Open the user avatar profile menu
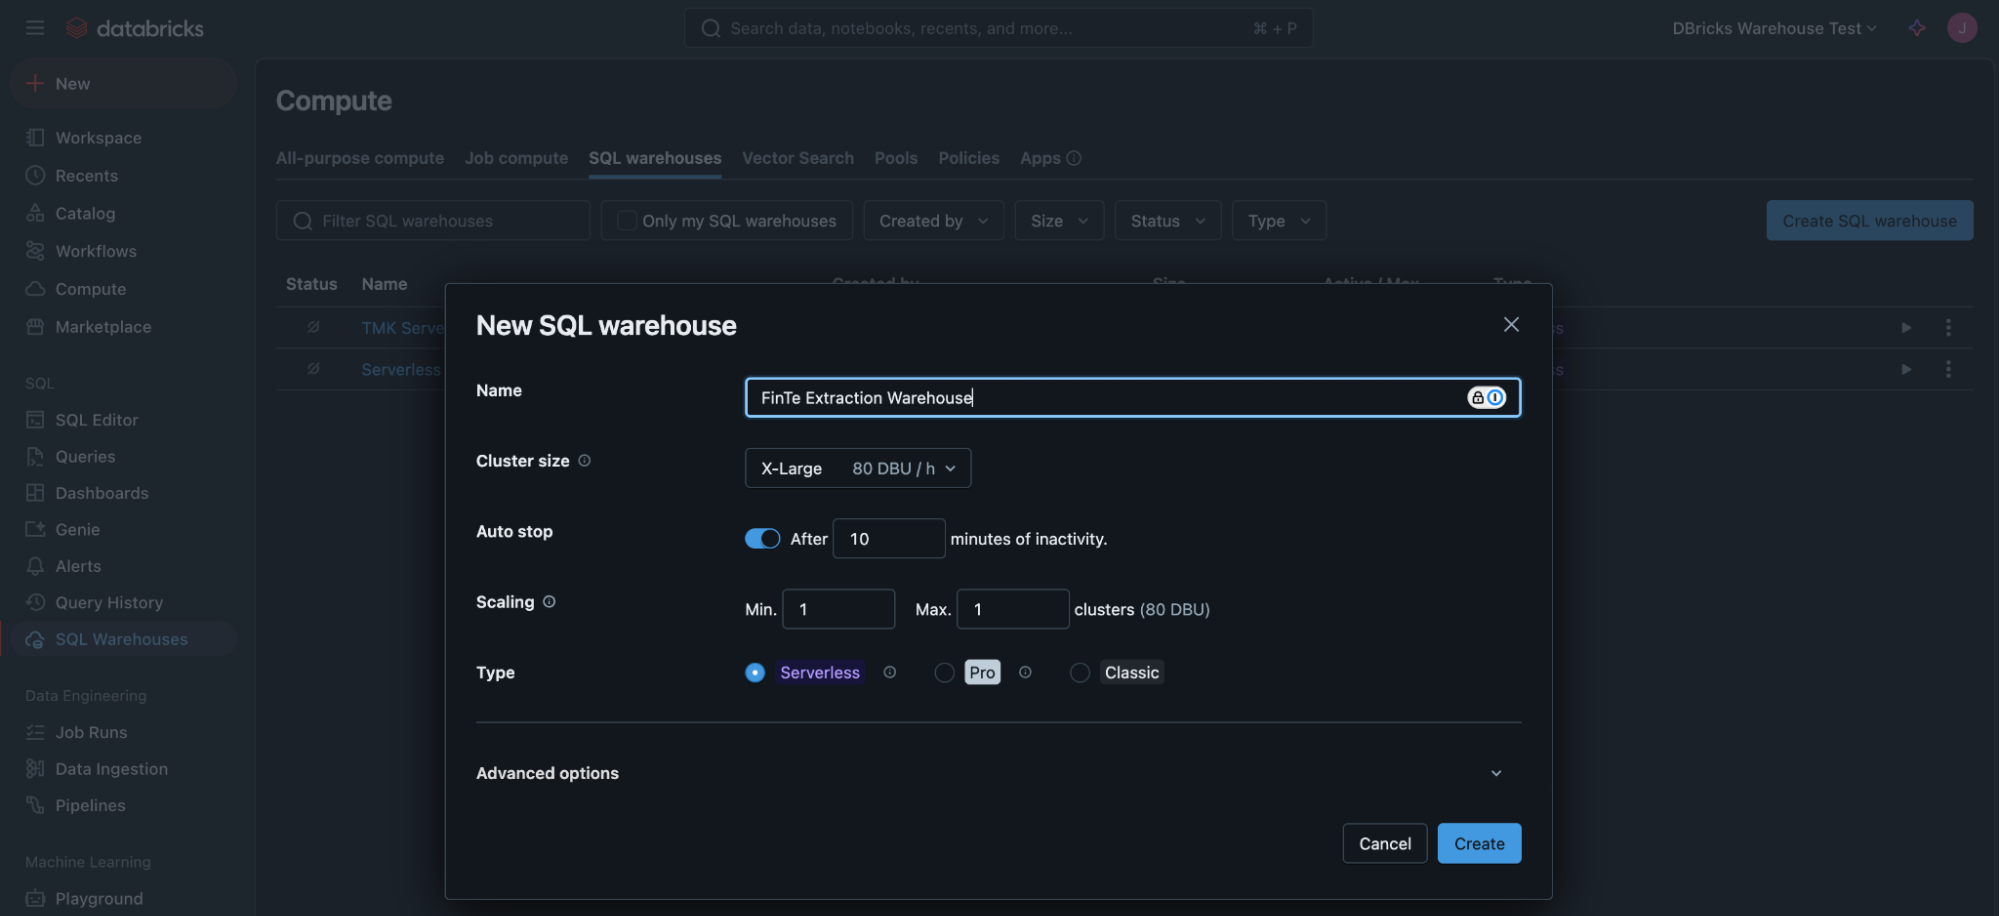The image size is (1999, 916). pyautogui.click(x=1962, y=28)
